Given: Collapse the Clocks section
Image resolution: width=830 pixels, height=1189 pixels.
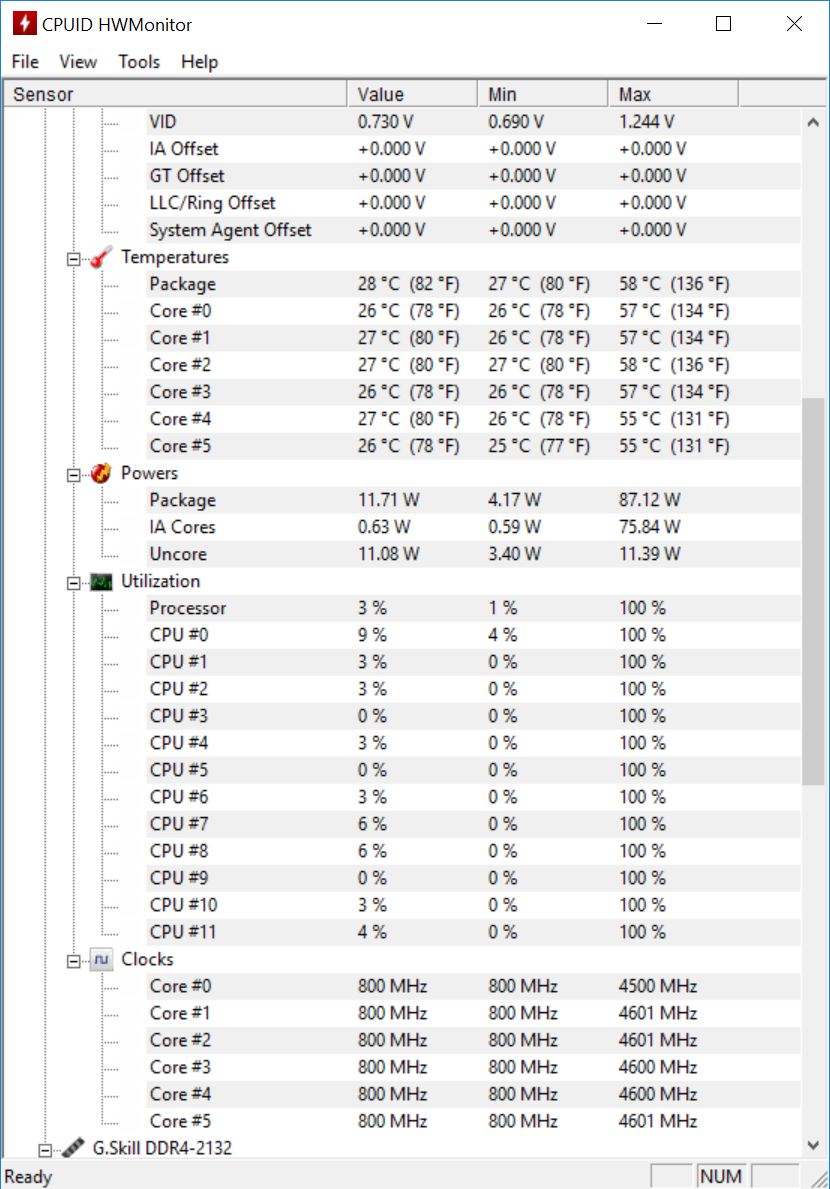Looking at the screenshot, I should click(x=73, y=960).
